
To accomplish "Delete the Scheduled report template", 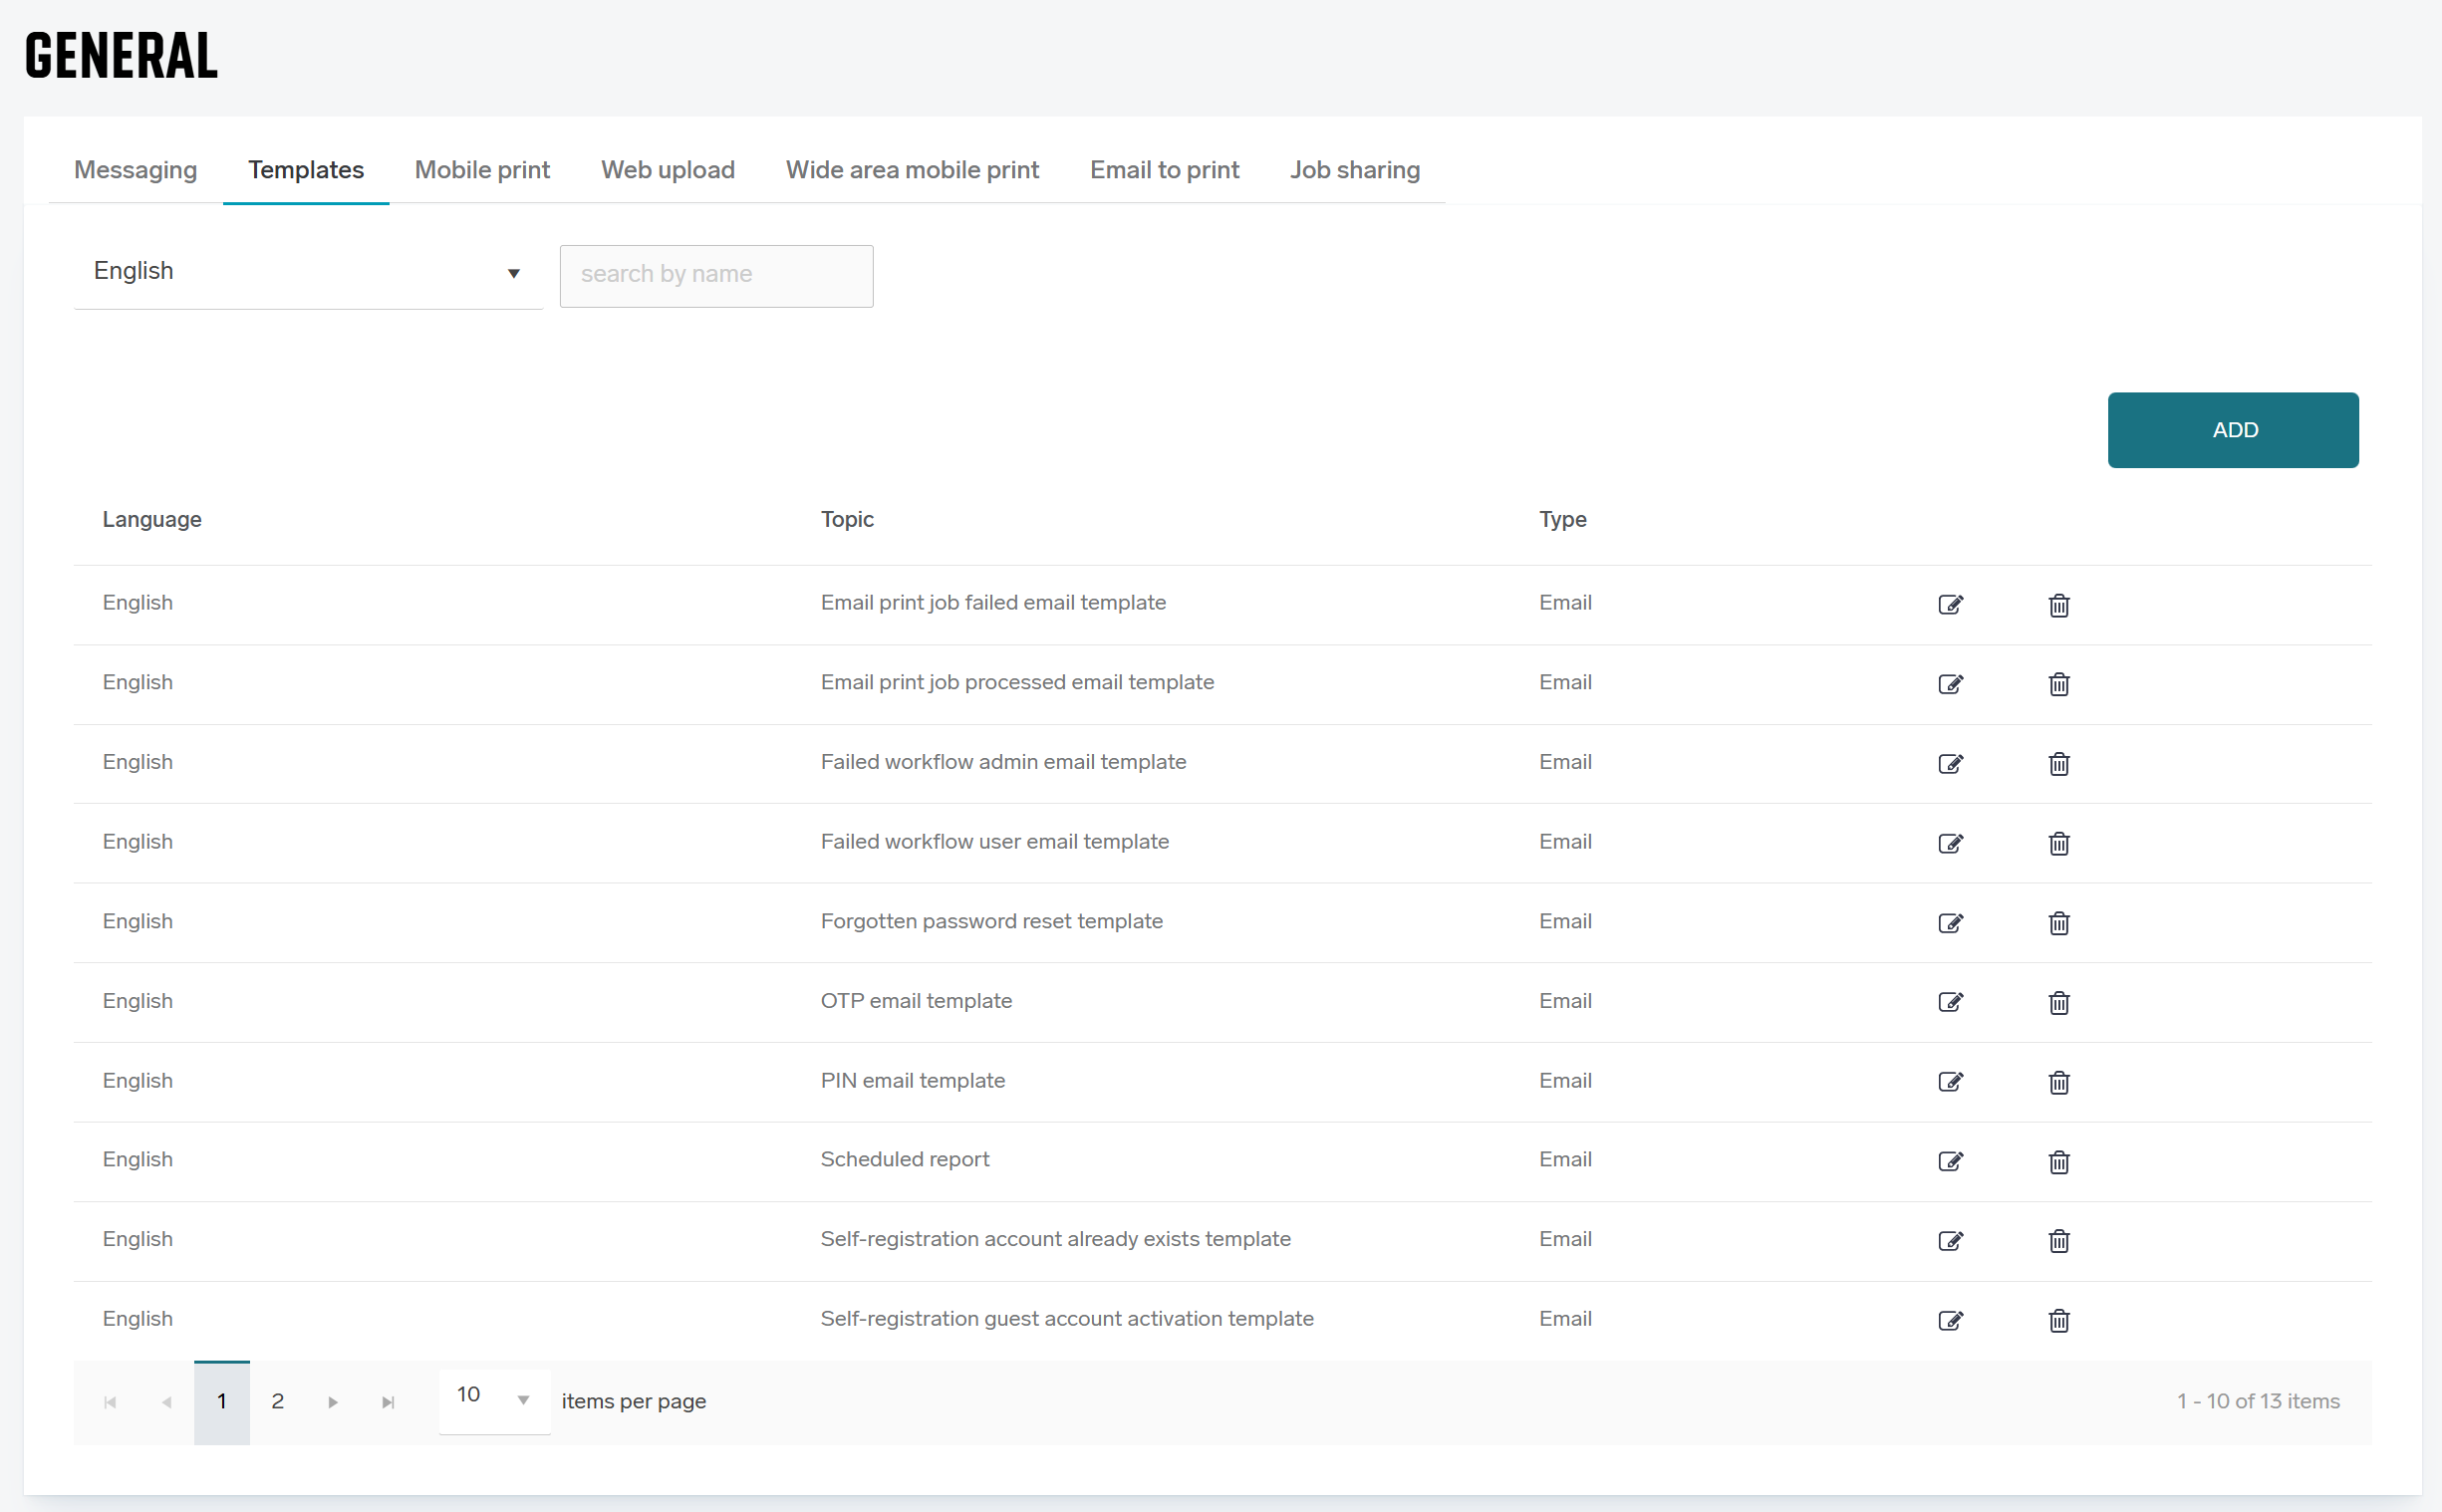I will pyautogui.click(x=2058, y=1161).
